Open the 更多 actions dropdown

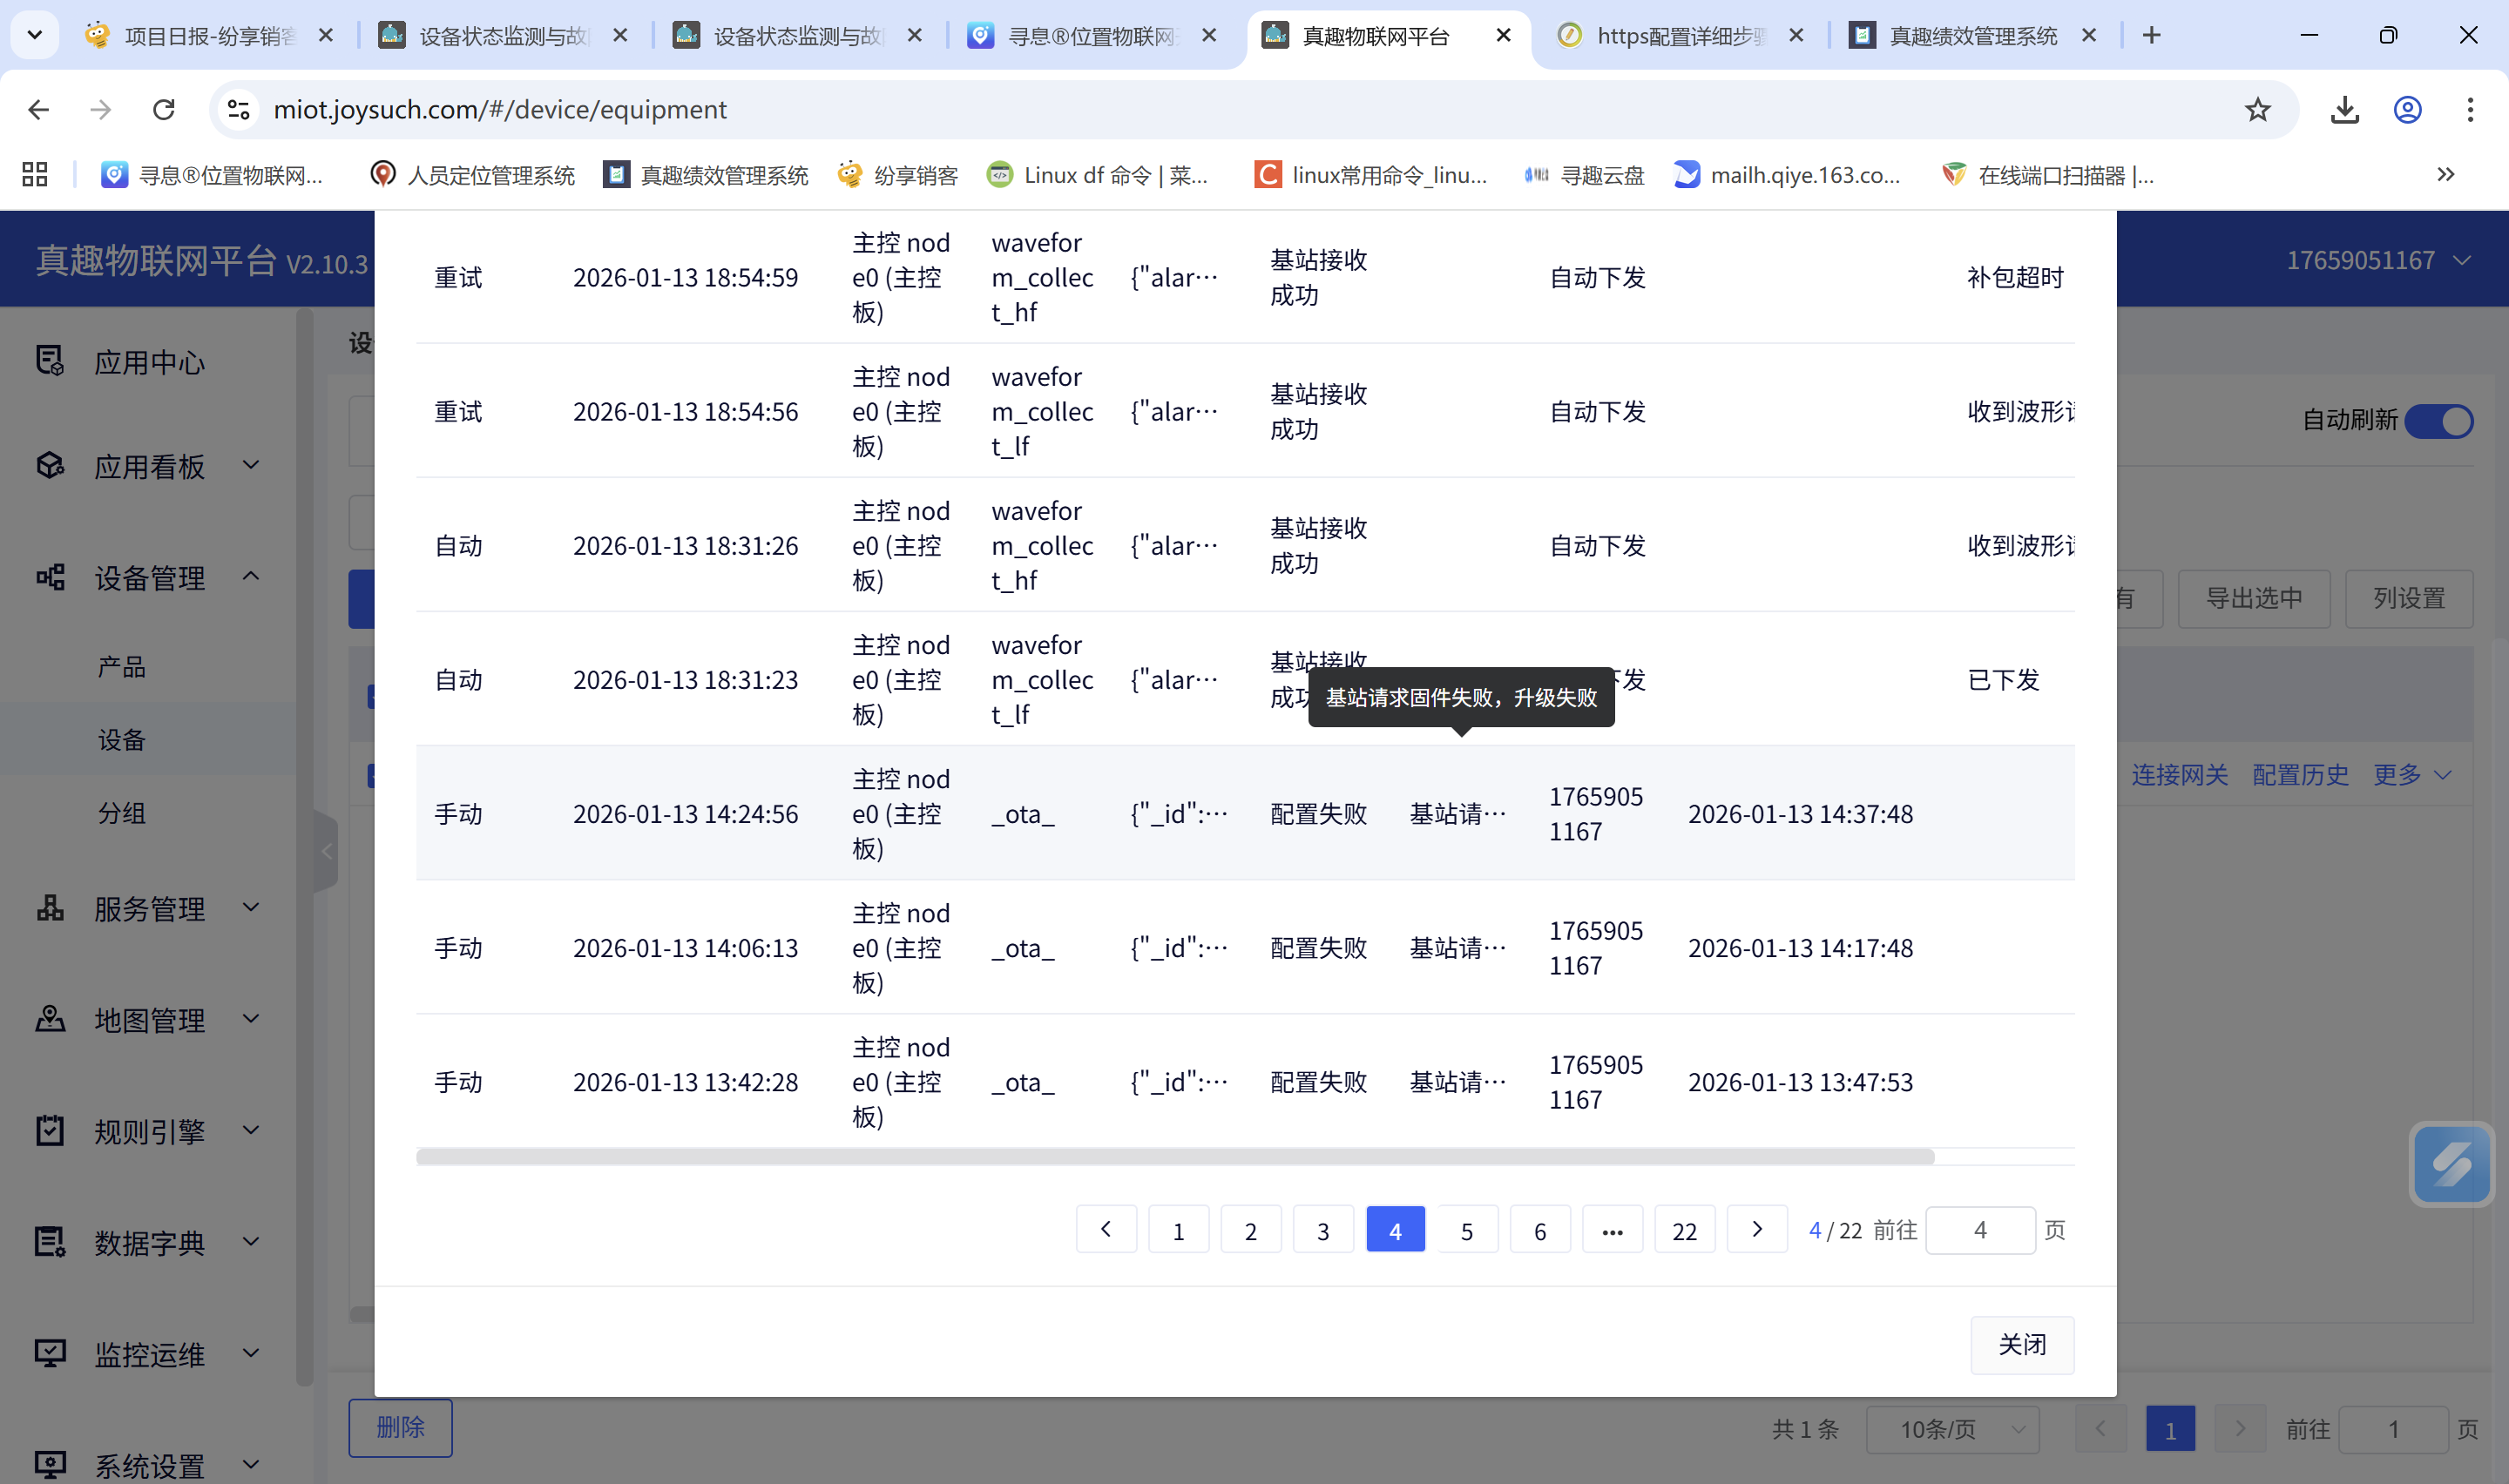(2411, 775)
